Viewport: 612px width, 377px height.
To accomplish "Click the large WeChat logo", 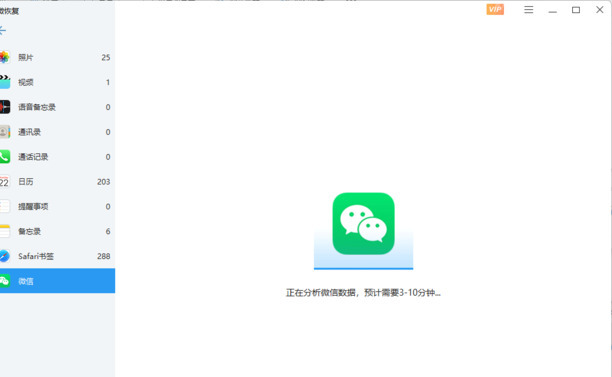I will tap(363, 224).
